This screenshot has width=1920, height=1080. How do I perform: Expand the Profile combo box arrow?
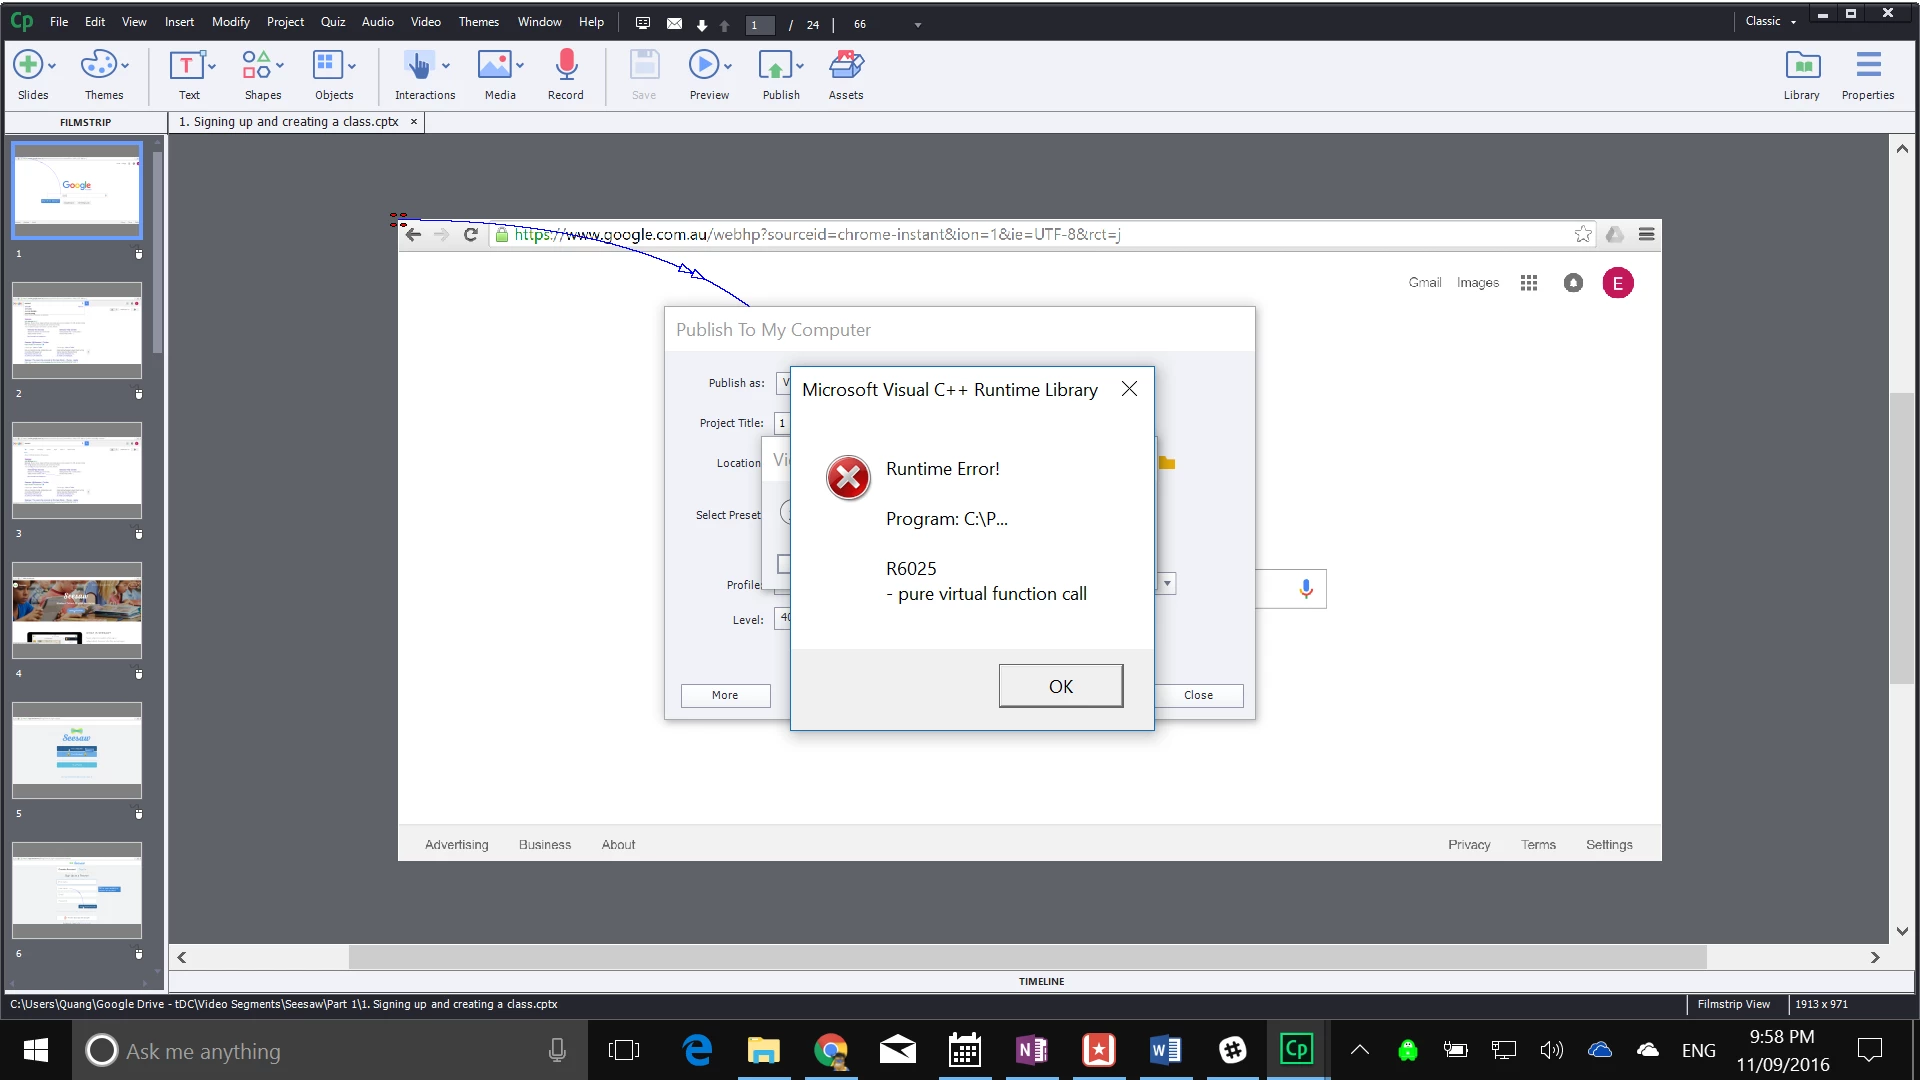coord(1167,583)
